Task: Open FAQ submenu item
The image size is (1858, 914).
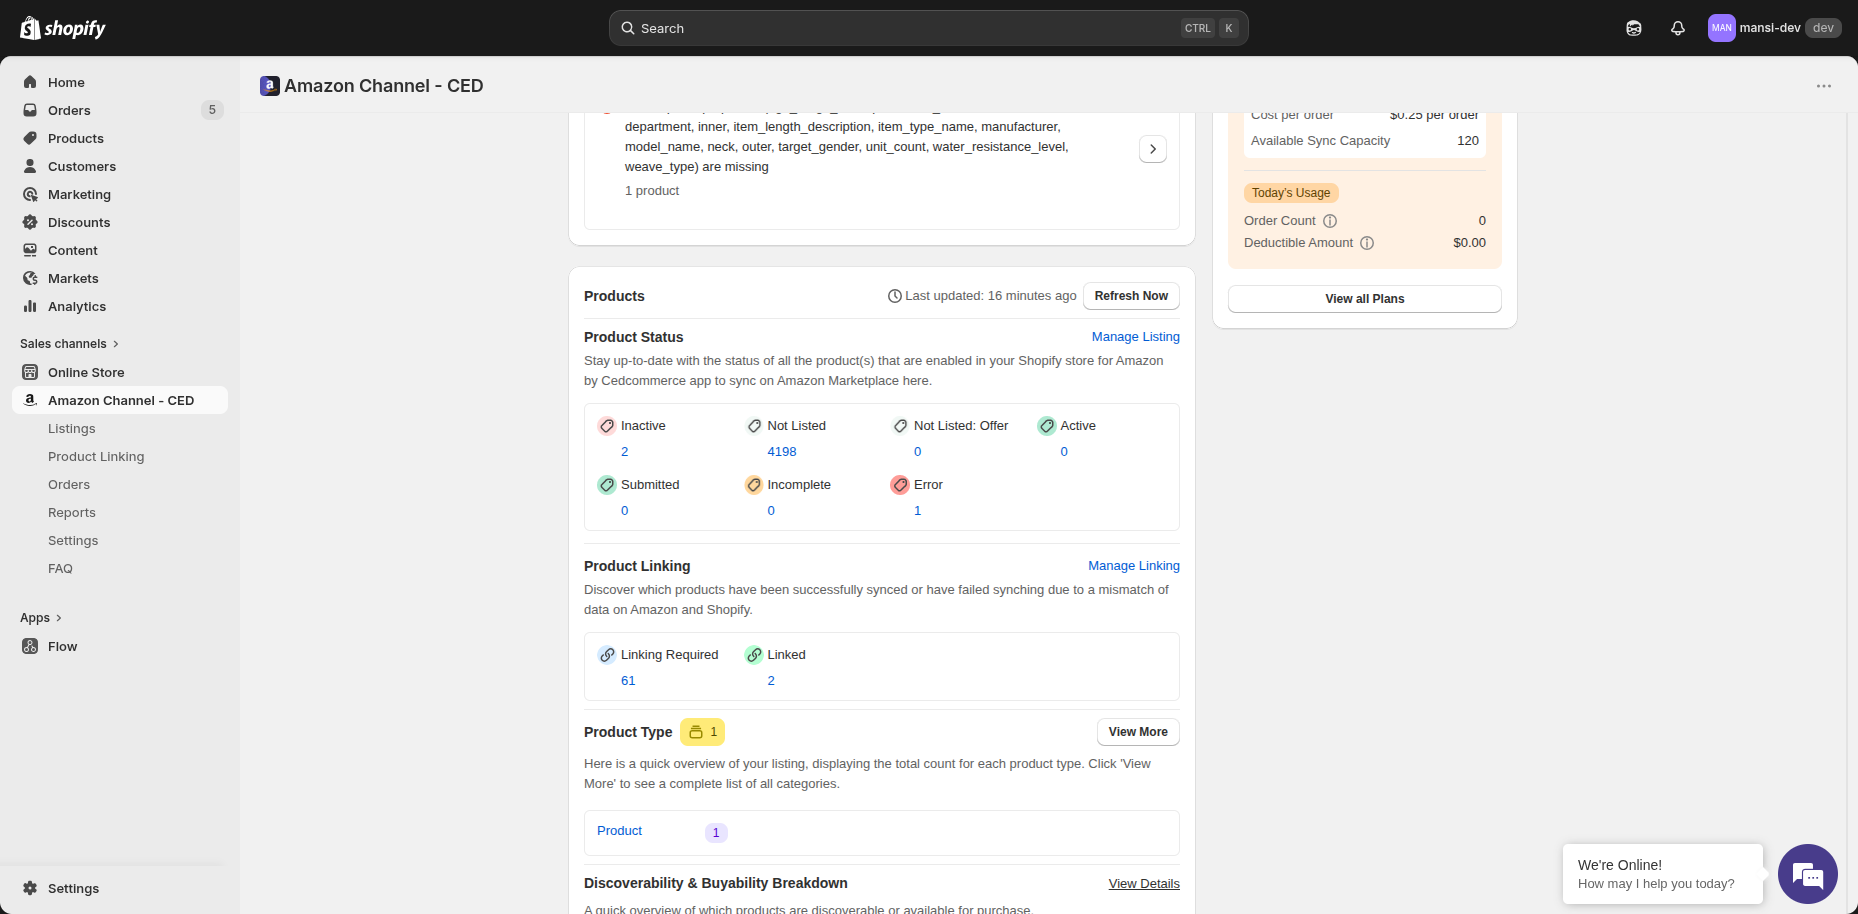Action: coord(60,568)
